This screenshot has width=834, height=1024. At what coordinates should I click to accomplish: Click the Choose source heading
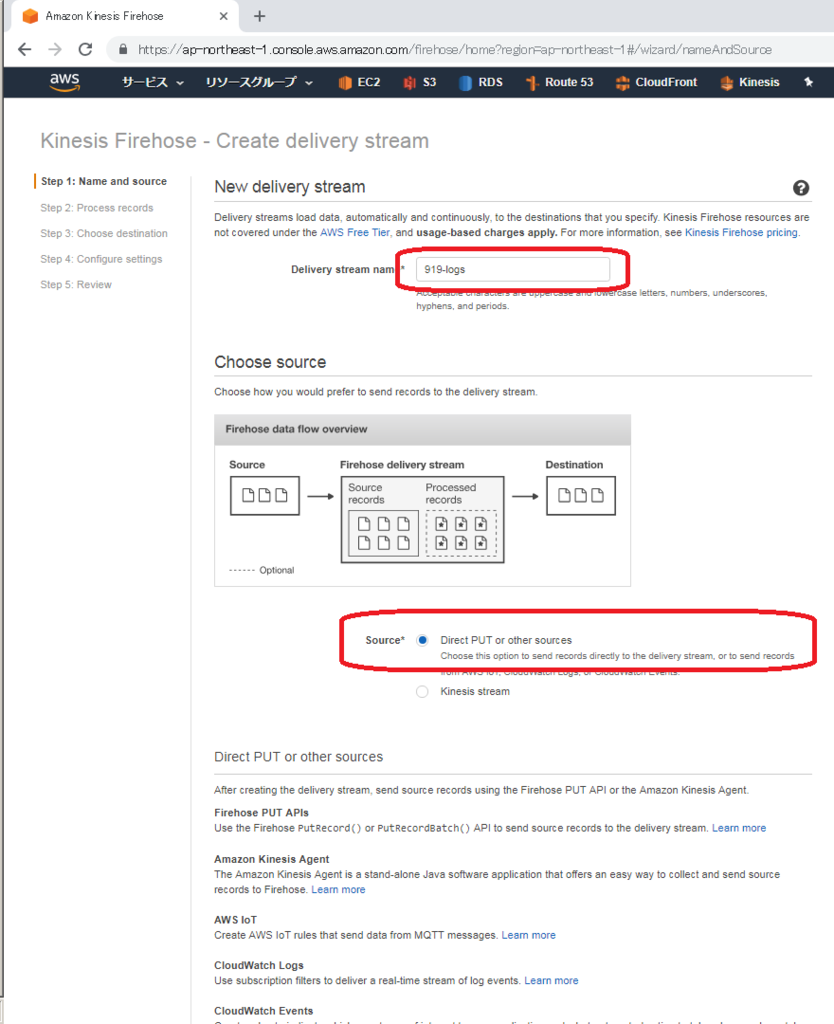point(270,362)
